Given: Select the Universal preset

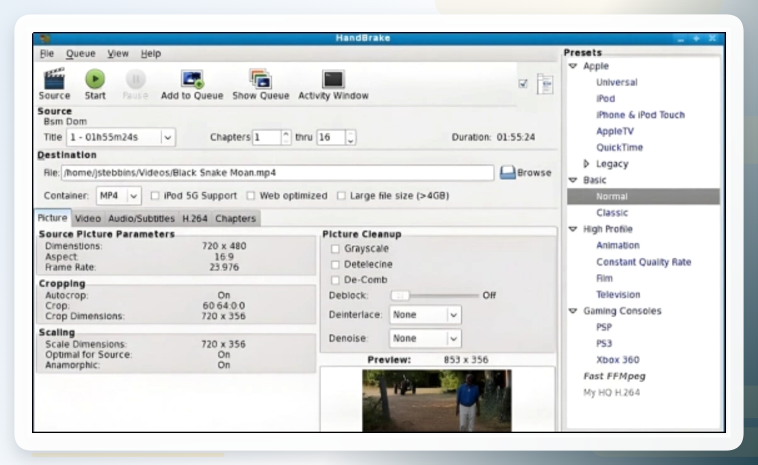Looking at the screenshot, I should (616, 83).
